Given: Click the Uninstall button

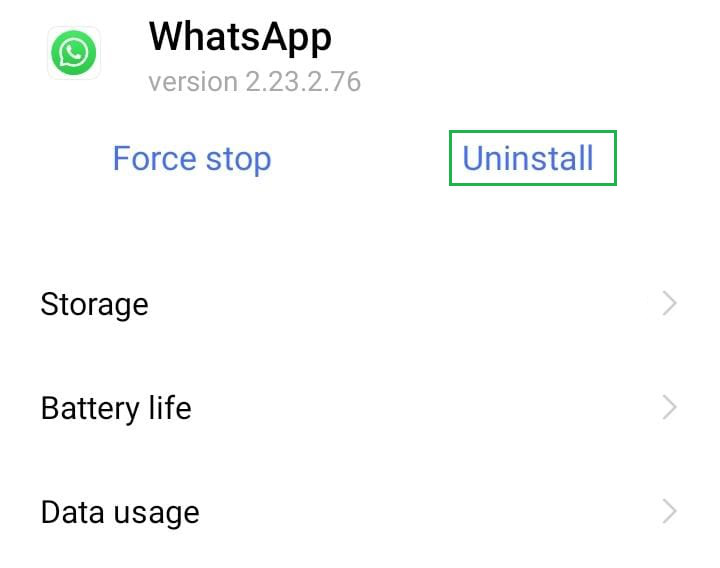Looking at the screenshot, I should 533,158.
